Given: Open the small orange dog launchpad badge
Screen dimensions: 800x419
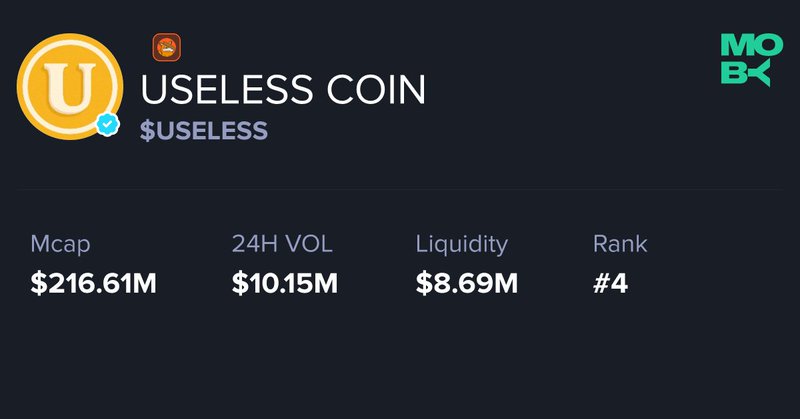Looking at the screenshot, I should pos(166,47).
